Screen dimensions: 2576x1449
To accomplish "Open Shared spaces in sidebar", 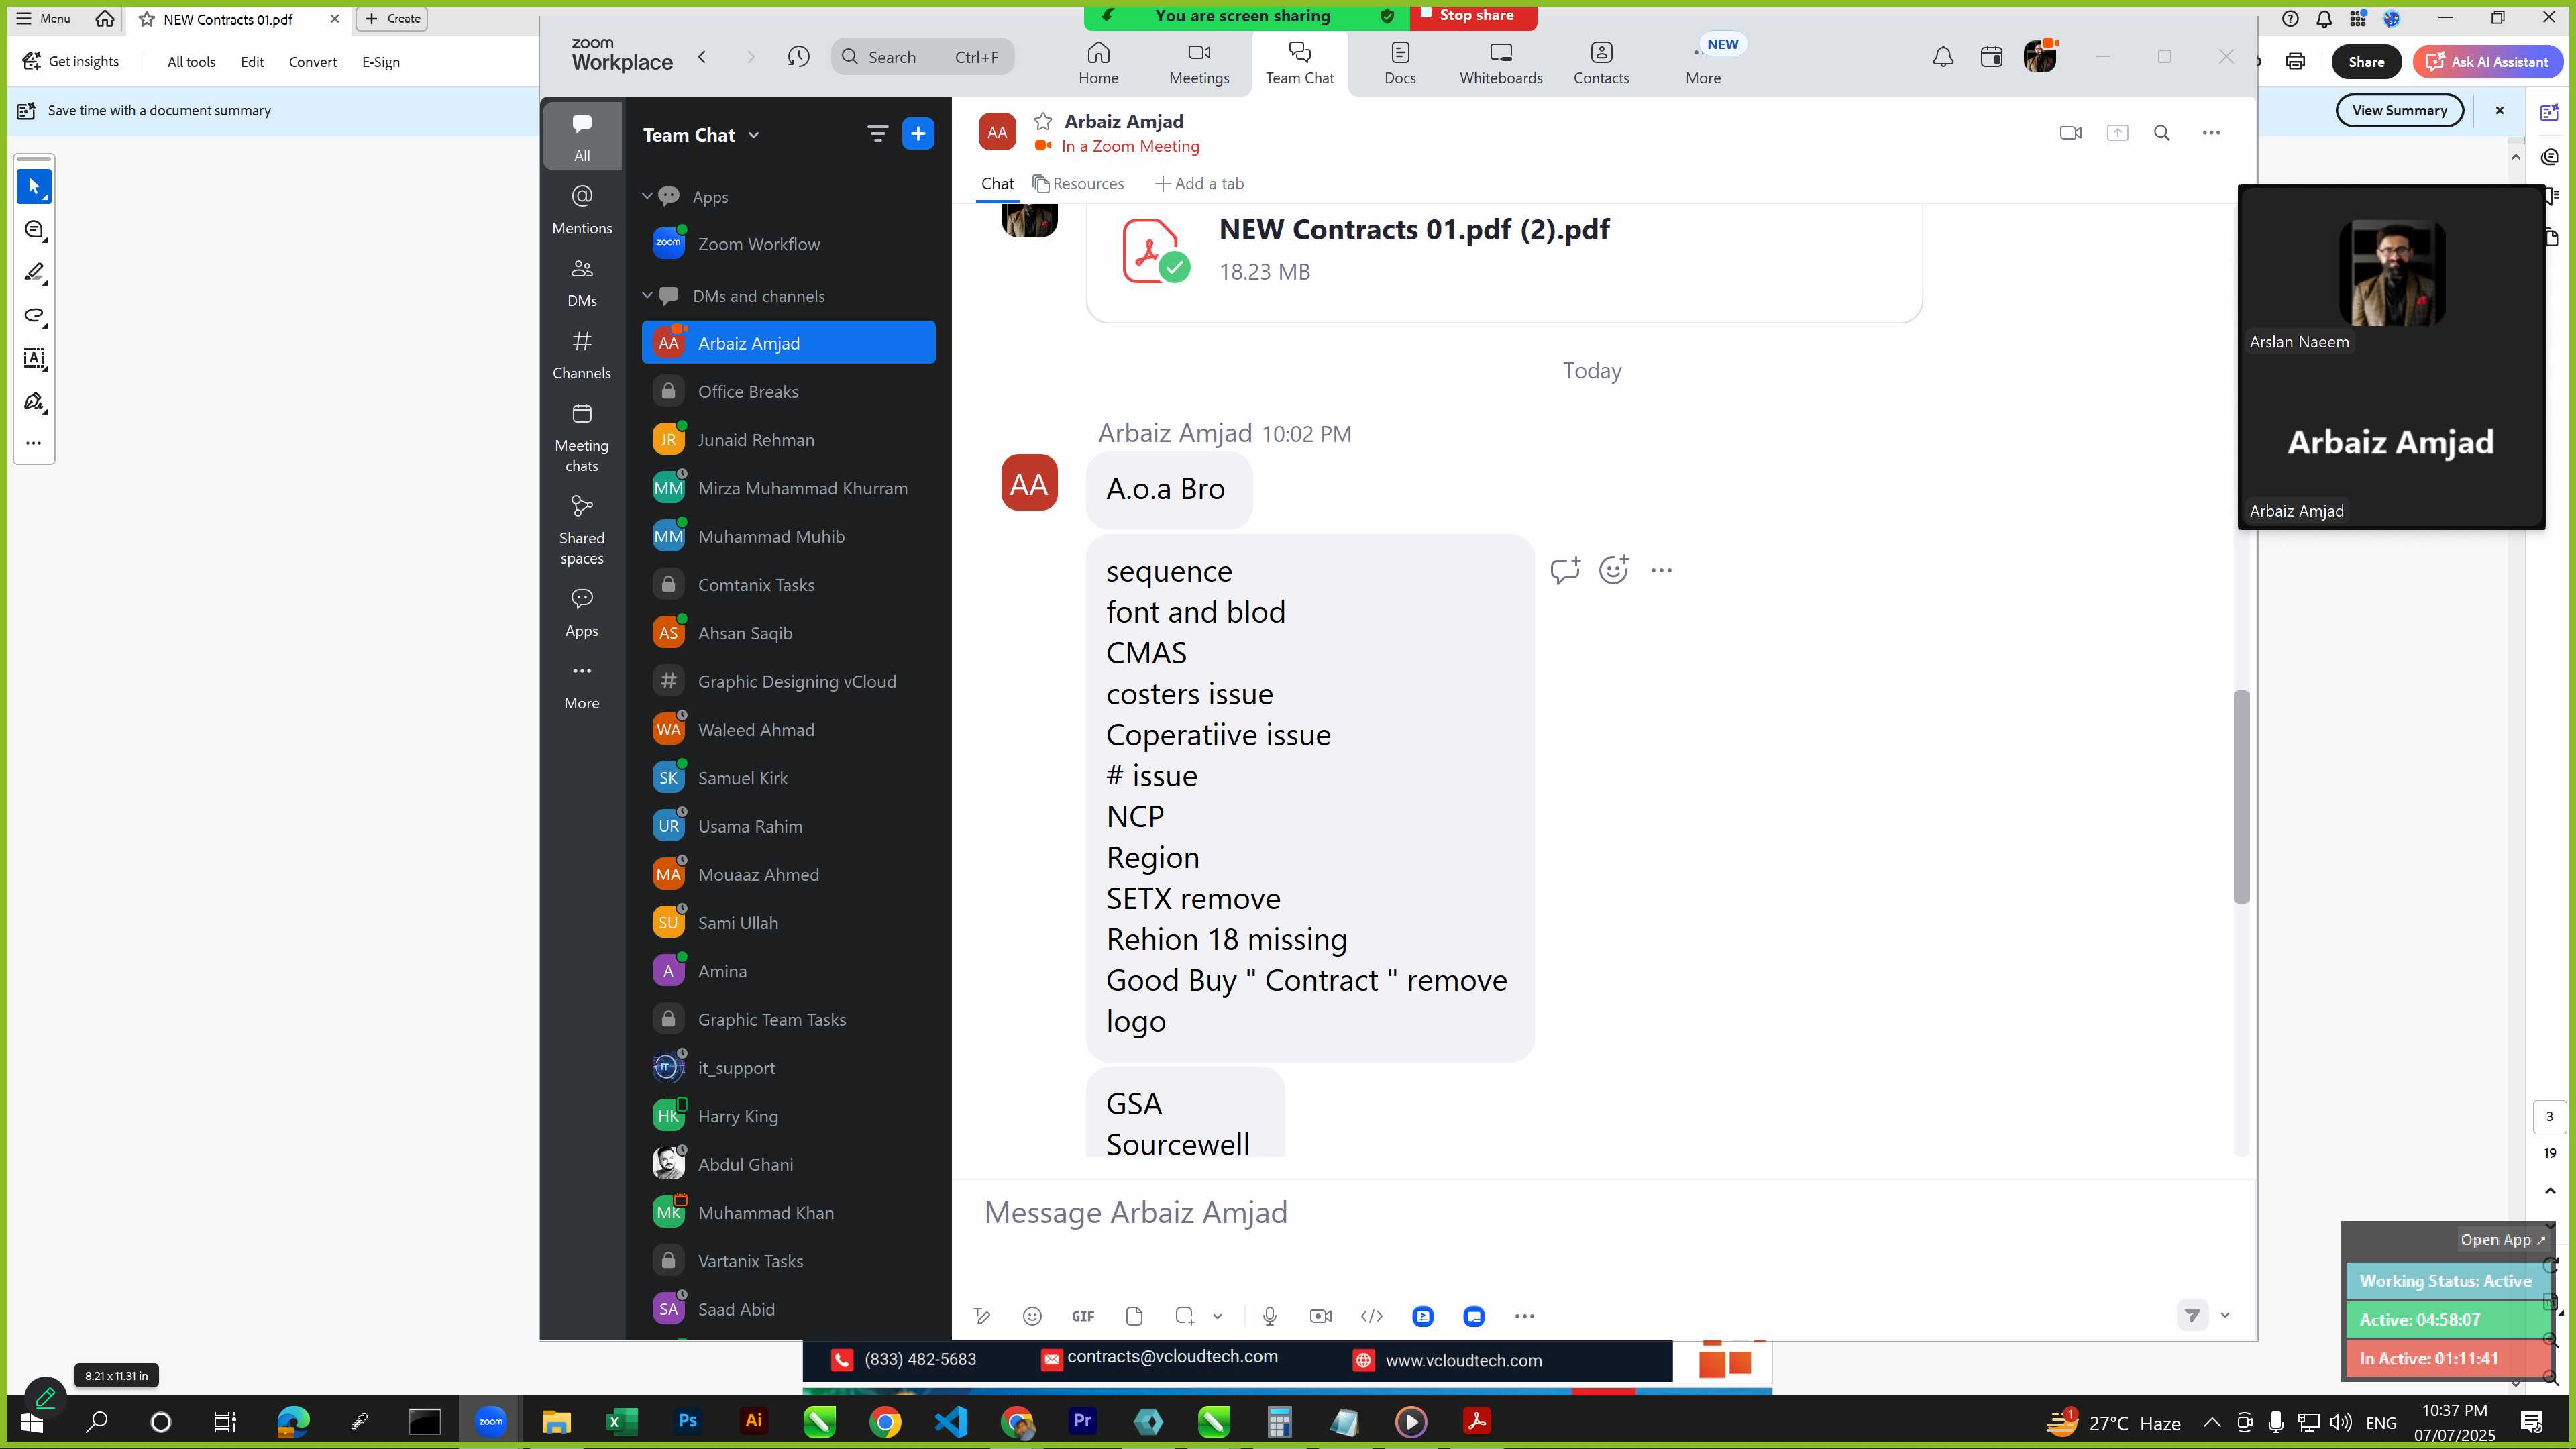I will 582,530.
